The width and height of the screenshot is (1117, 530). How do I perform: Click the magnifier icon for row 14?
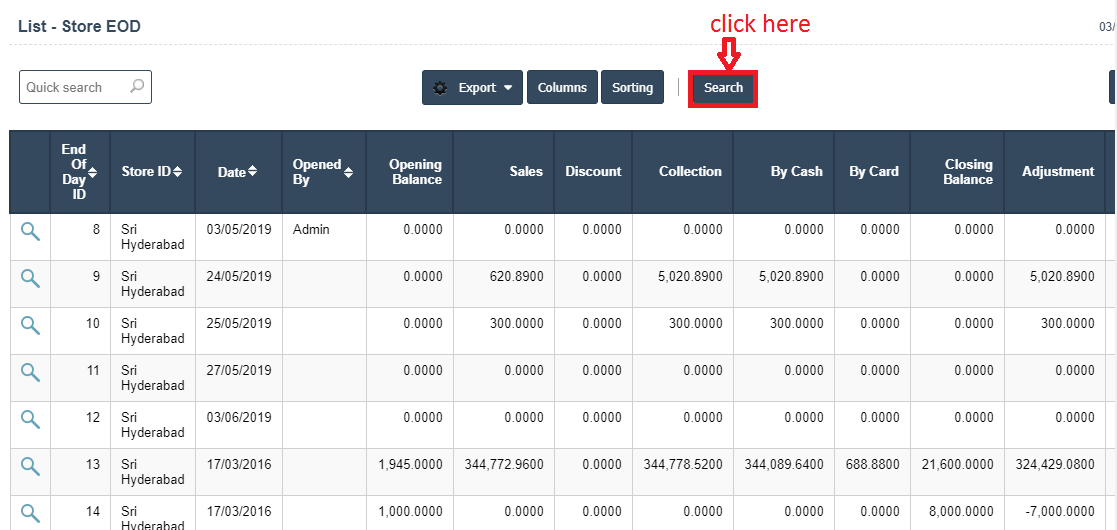[x=30, y=513]
